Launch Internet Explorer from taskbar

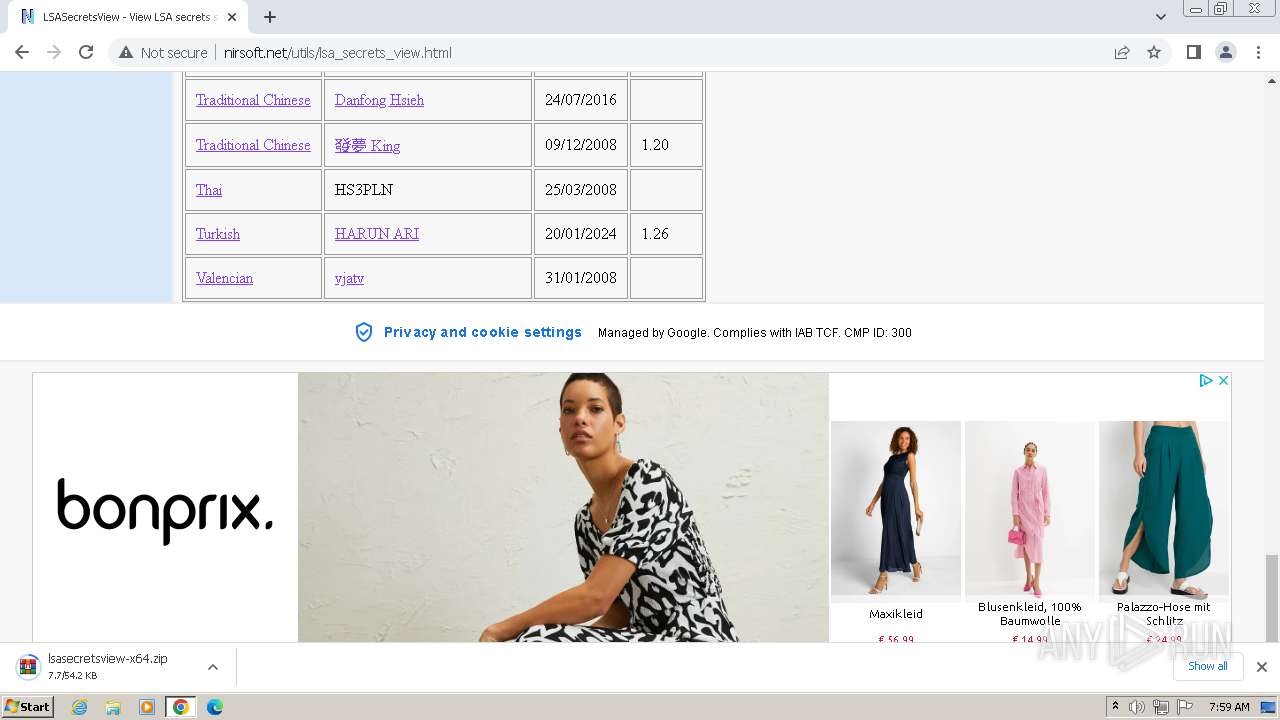click(x=80, y=707)
